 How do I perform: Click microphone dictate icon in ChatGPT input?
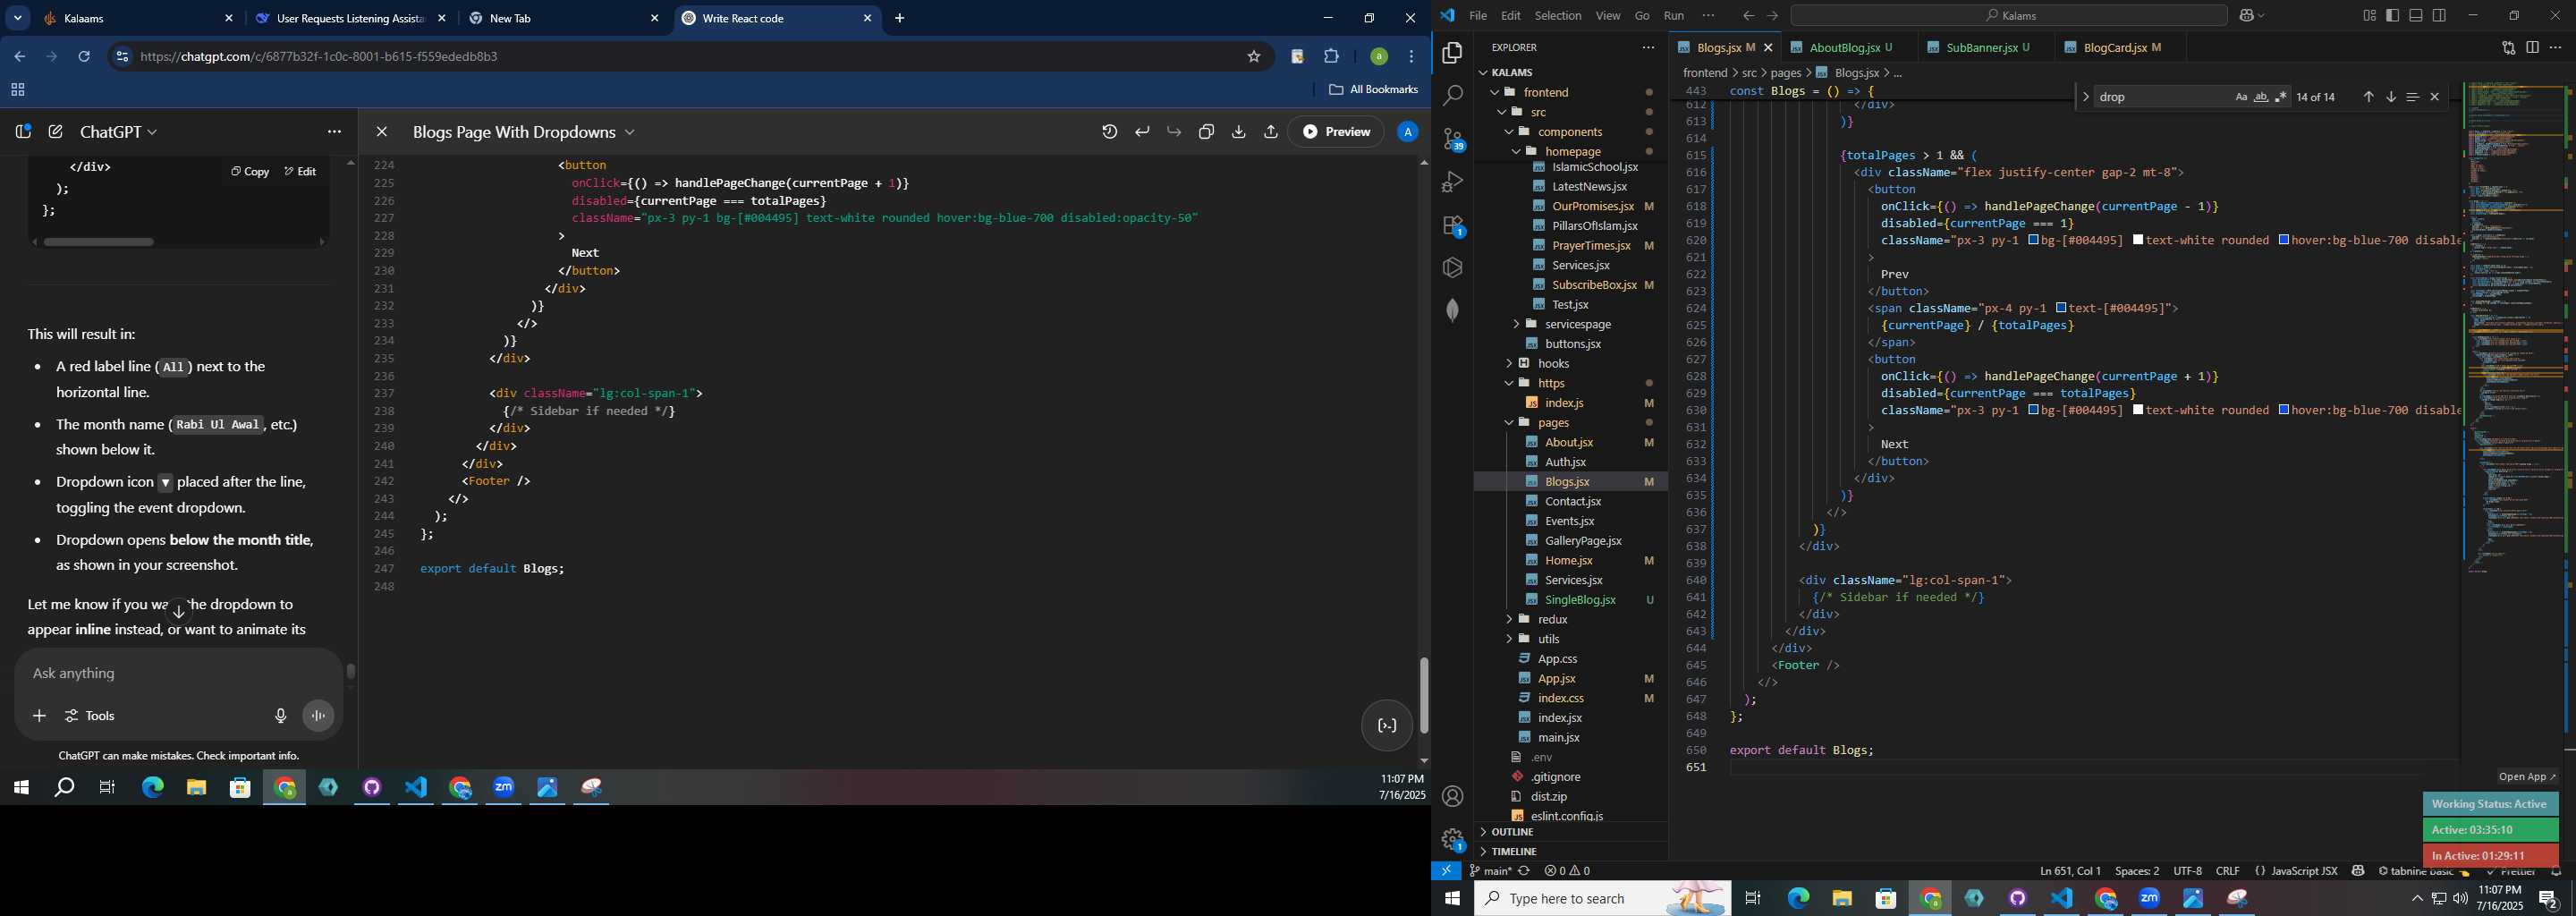point(280,716)
